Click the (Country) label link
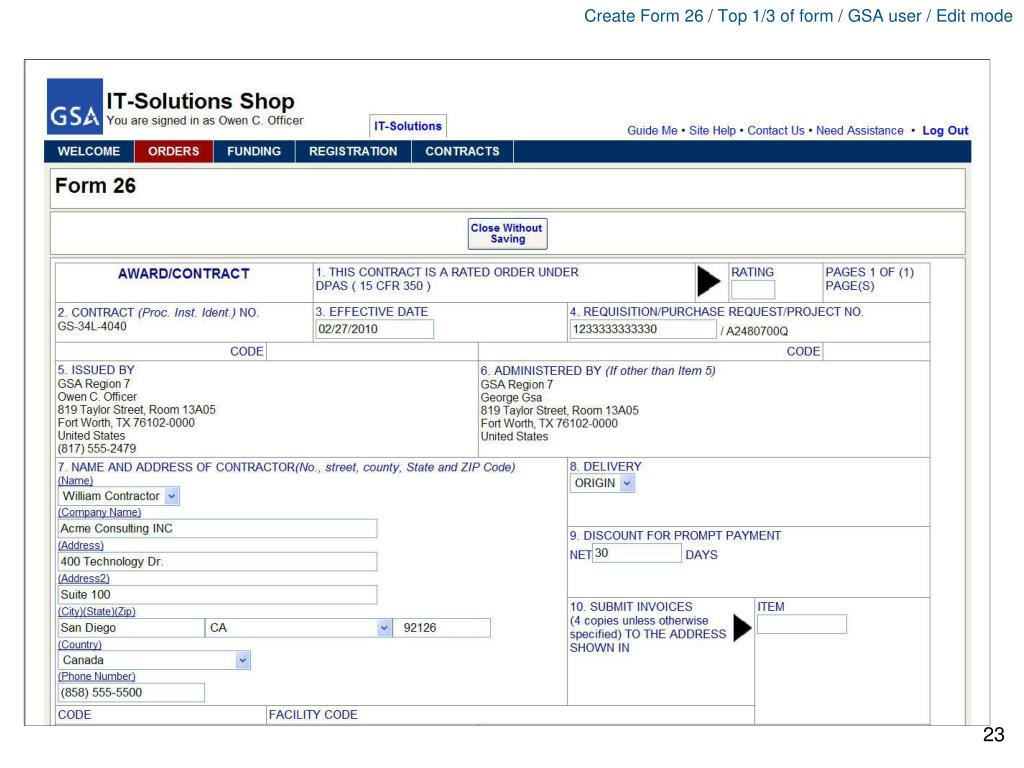Image resolution: width=1024 pixels, height=768 pixels. (80, 645)
